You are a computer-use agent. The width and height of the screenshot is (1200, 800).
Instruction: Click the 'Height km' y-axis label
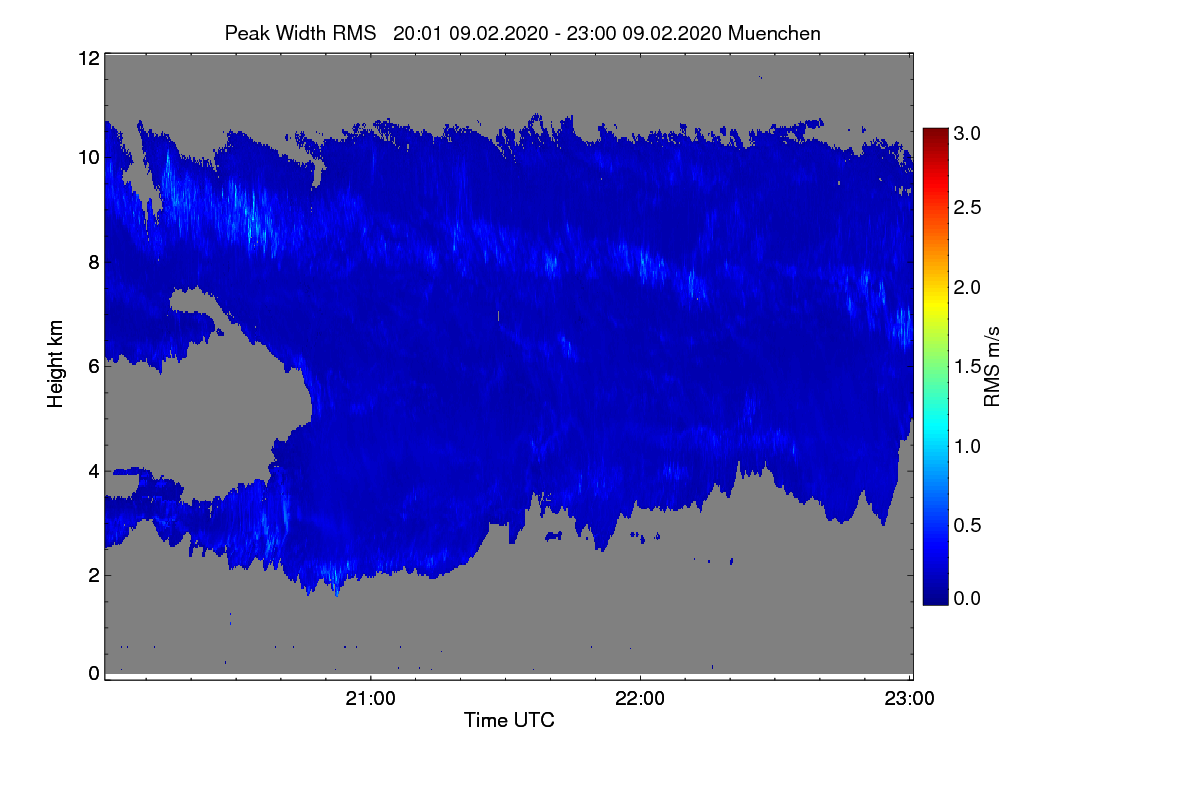pyautogui.click(x=56, y=363)
